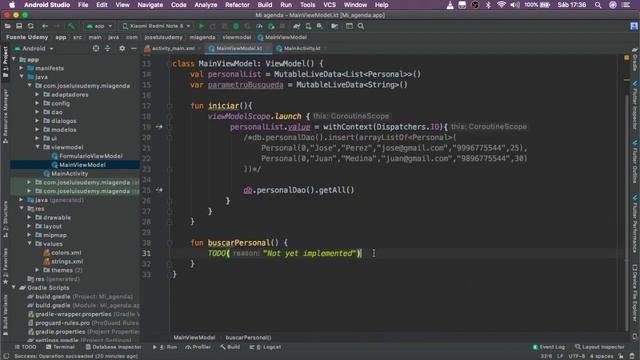Click Sync Project with Gradle Files icon
The height and width of the screenshot is (360, 640).
[297, 26]
